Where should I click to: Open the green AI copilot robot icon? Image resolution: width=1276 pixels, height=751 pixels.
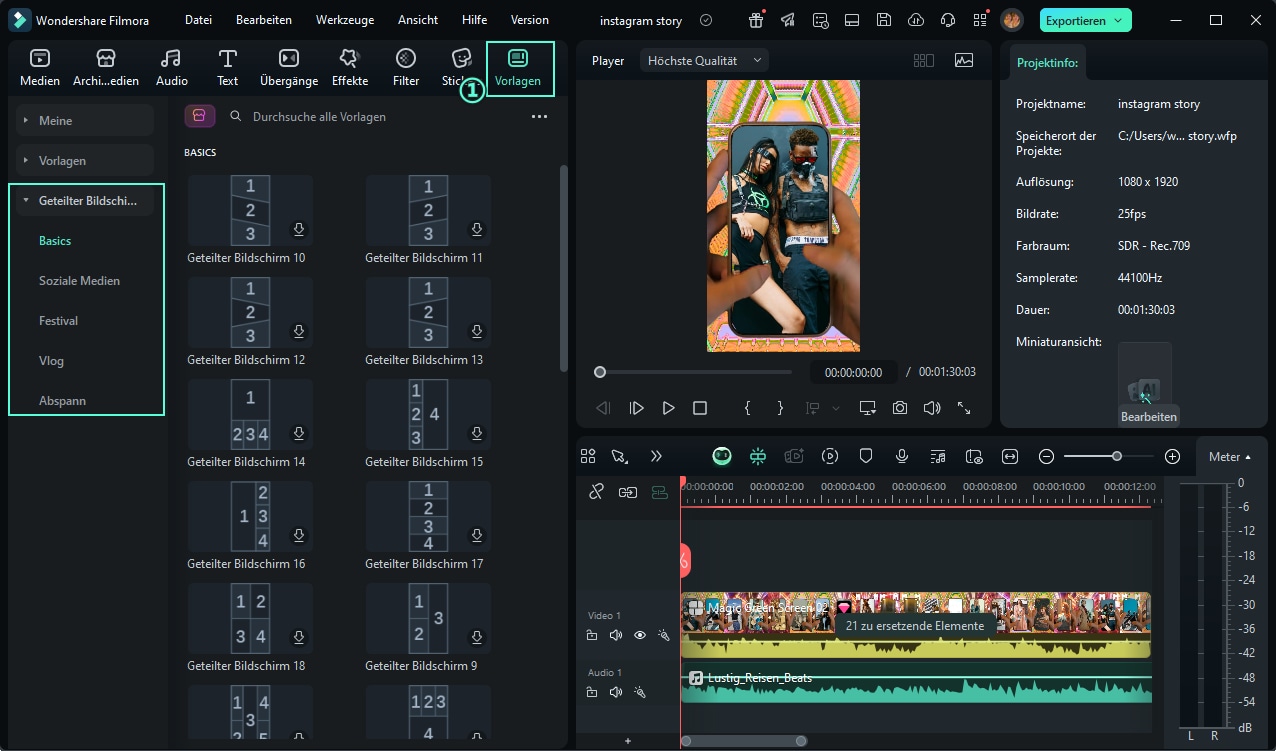[x=722, y=456]
